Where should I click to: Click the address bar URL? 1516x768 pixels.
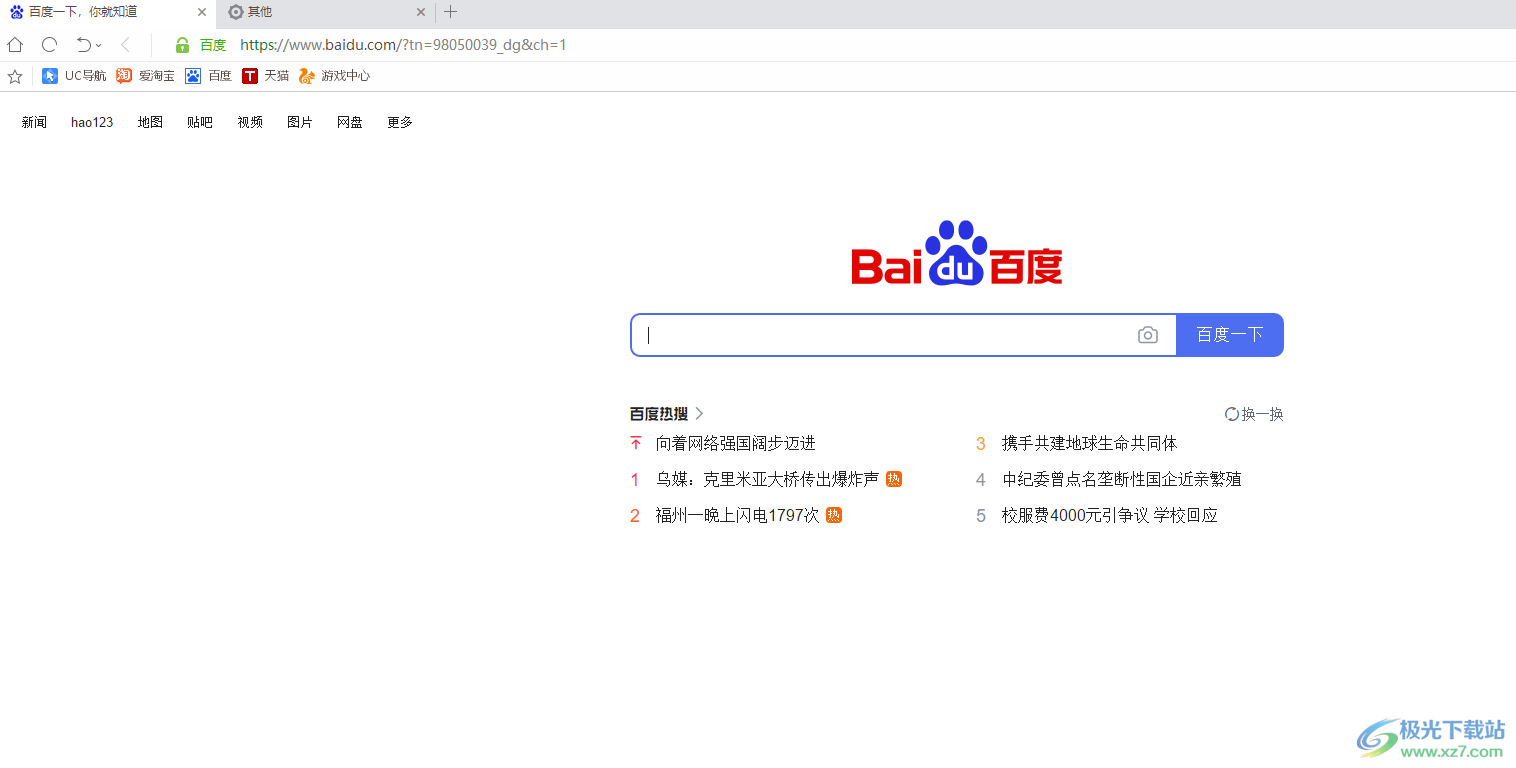pos(403,45)
